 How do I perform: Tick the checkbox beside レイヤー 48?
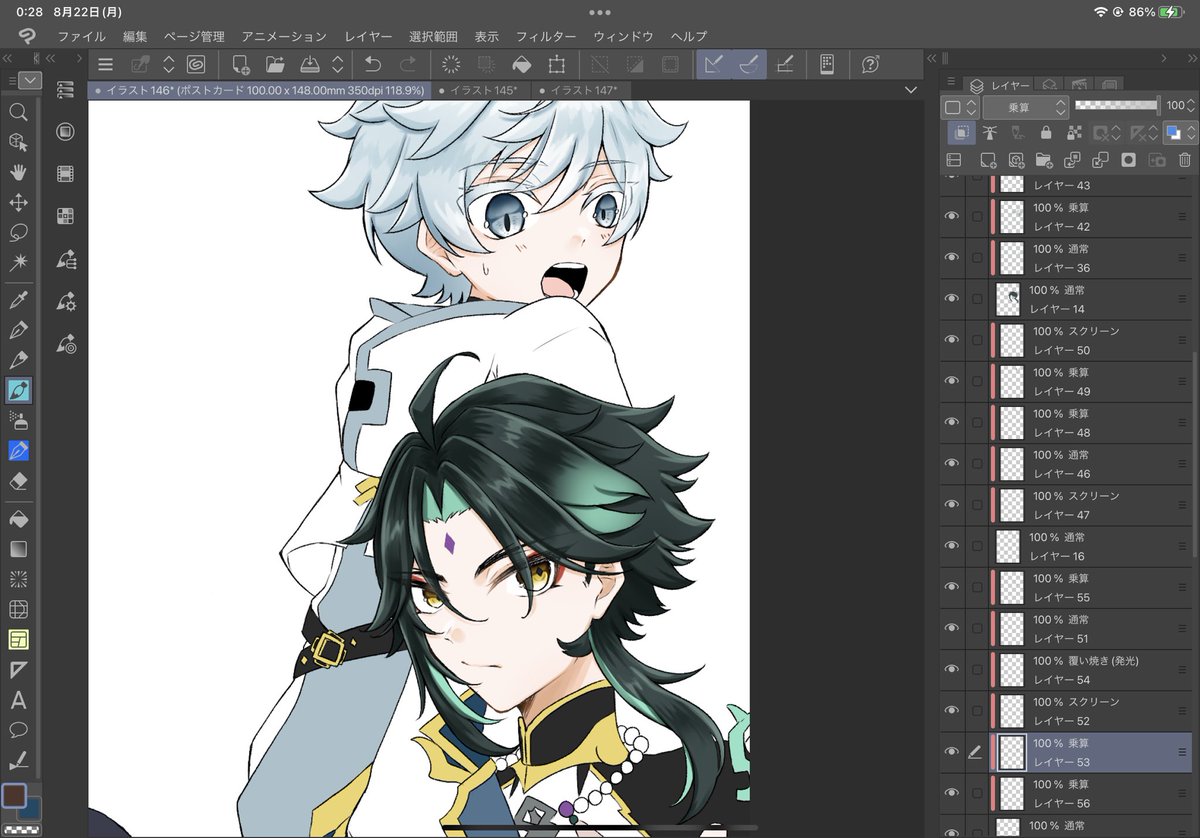pos(977,422)
